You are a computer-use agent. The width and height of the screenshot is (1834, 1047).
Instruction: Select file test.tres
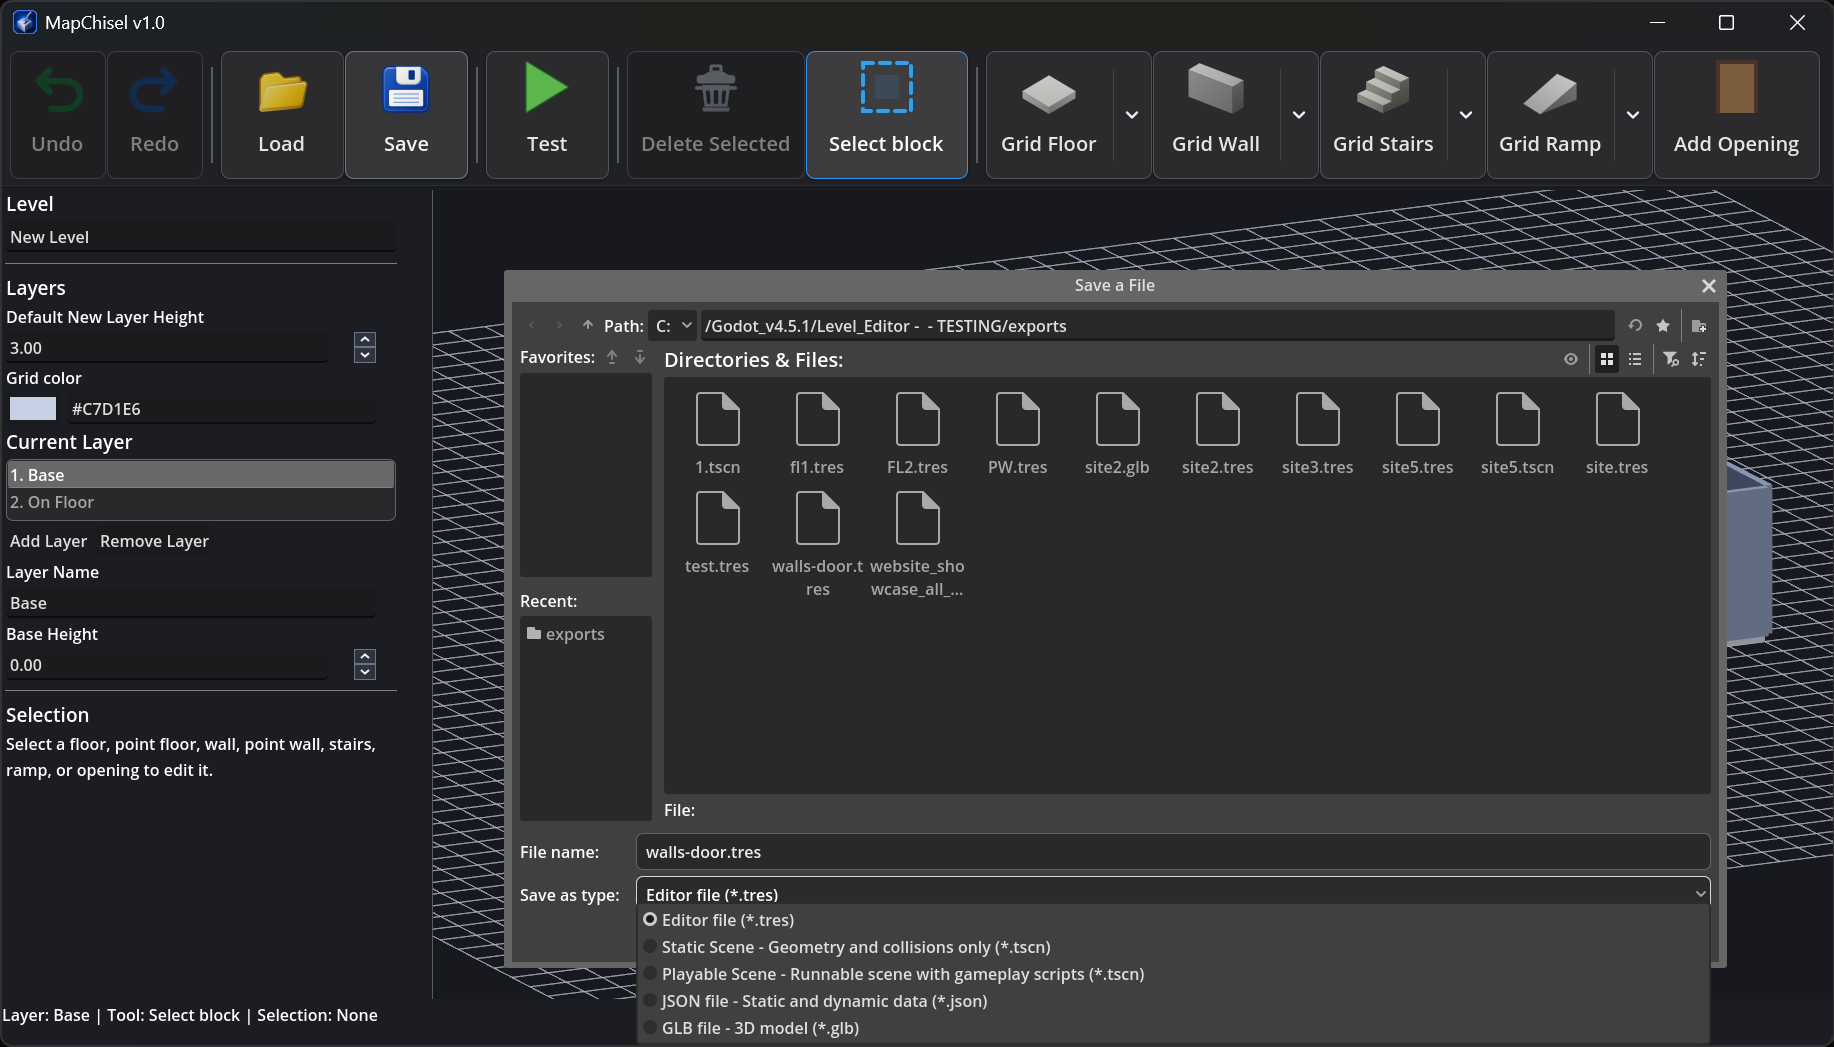(x=717, y=535)
